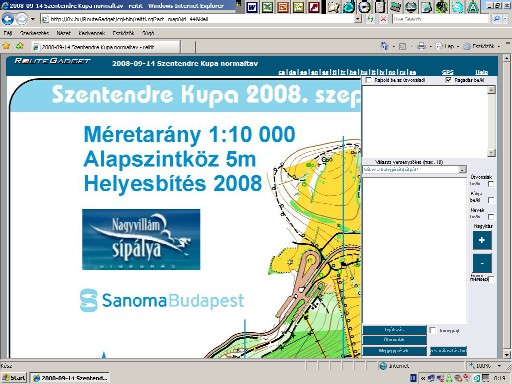Viewport: 512px width, 384px height.
Task: Open the Help link in RouteGadget header
Action: 482,72
